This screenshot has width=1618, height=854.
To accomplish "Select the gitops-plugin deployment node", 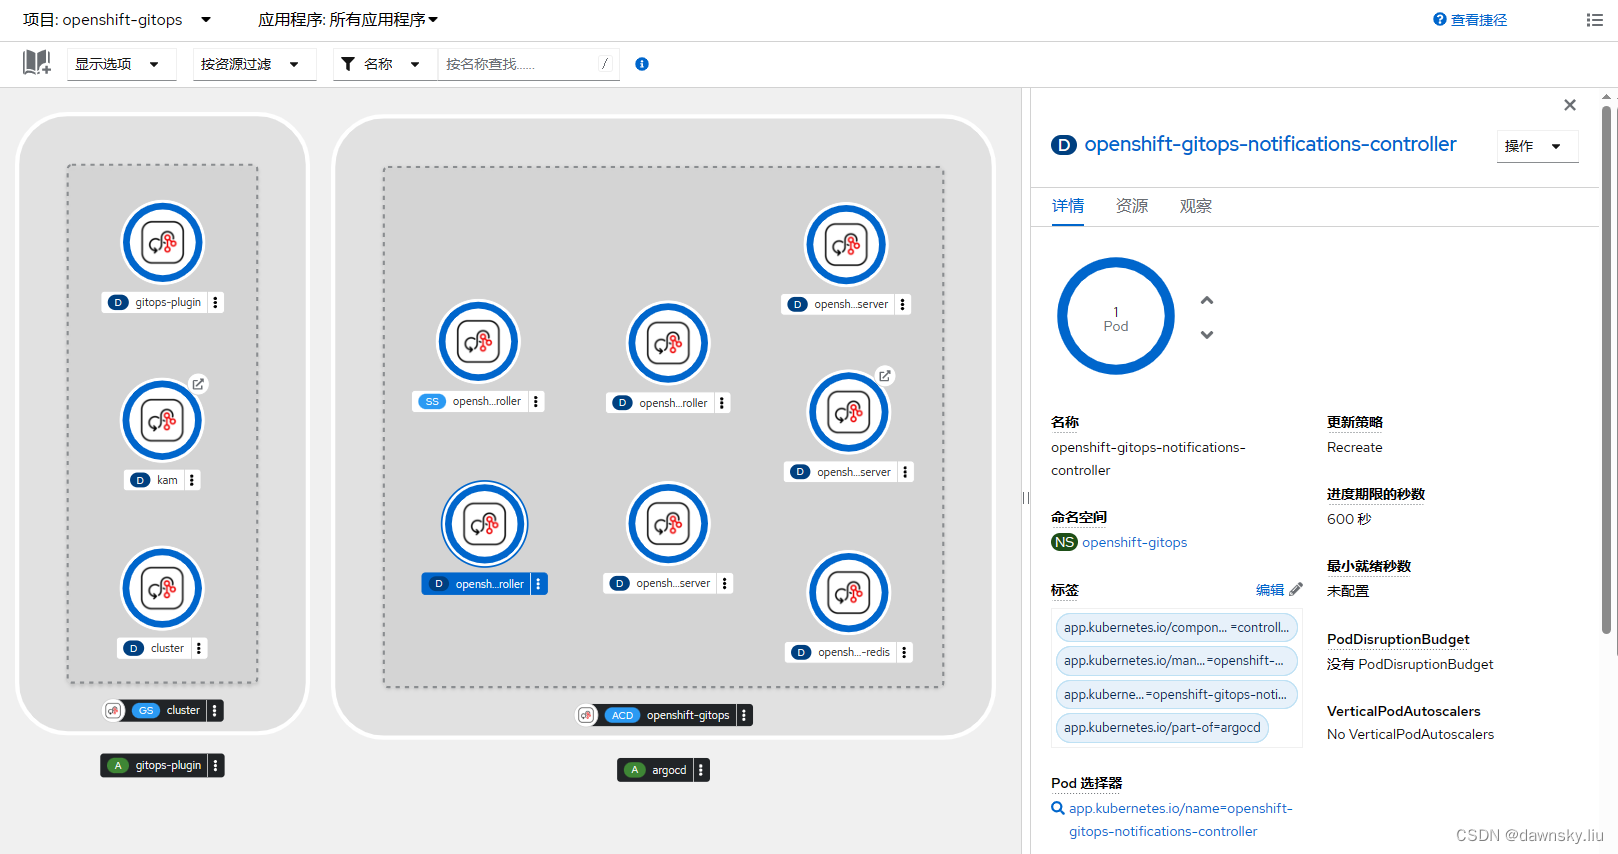I will [163, 243].
